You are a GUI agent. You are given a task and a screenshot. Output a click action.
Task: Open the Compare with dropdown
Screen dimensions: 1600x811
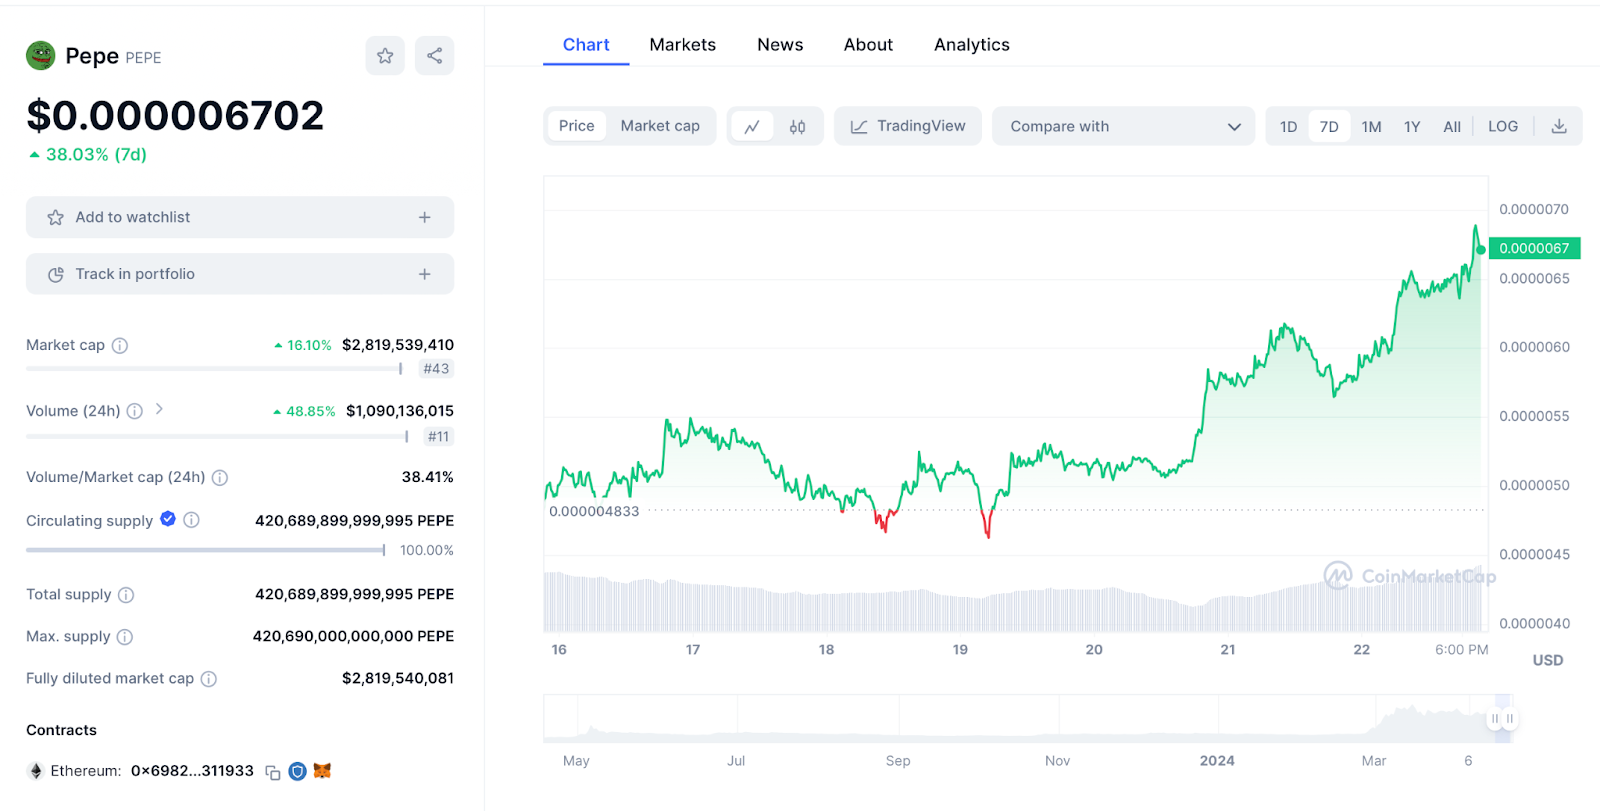1124,126
